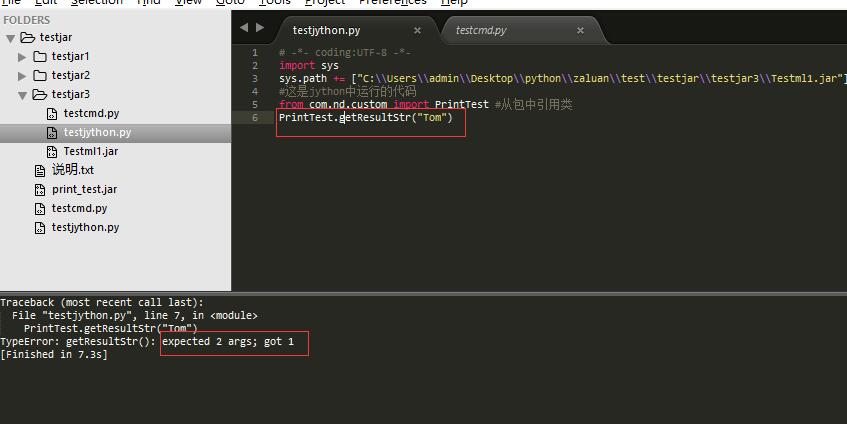Select the testjar root folder name
Screen dimensions: 847x424
(56, 37)
